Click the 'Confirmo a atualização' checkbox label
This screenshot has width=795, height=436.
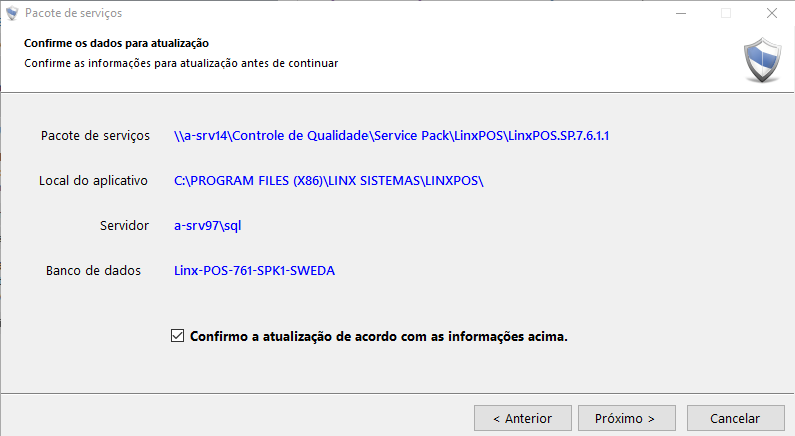point(378,337)
